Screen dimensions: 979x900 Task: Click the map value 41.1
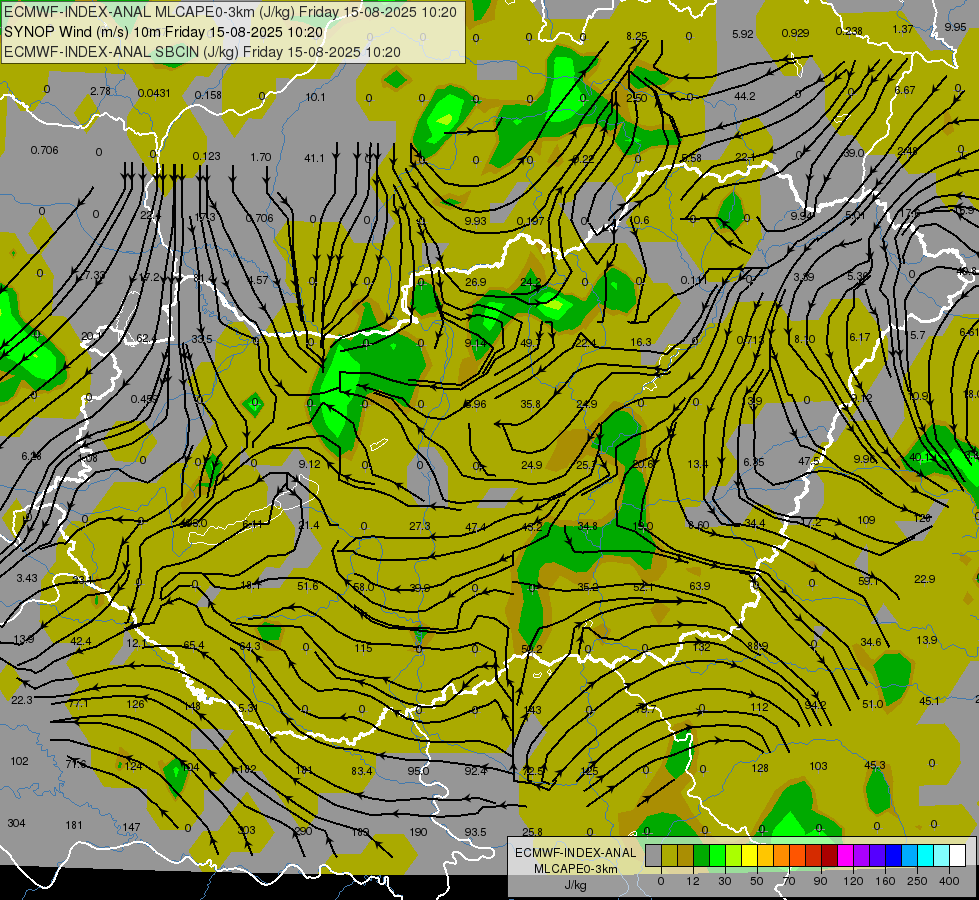point(314,159)
